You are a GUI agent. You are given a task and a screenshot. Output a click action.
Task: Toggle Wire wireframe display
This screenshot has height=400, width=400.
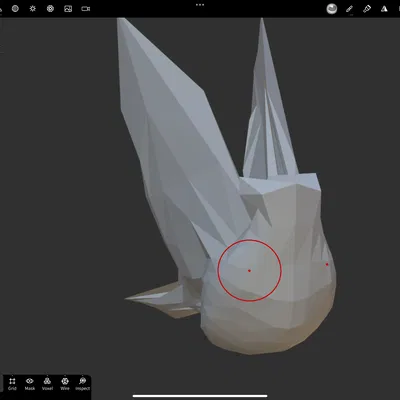pyautogui.click(x=65, y=384)
